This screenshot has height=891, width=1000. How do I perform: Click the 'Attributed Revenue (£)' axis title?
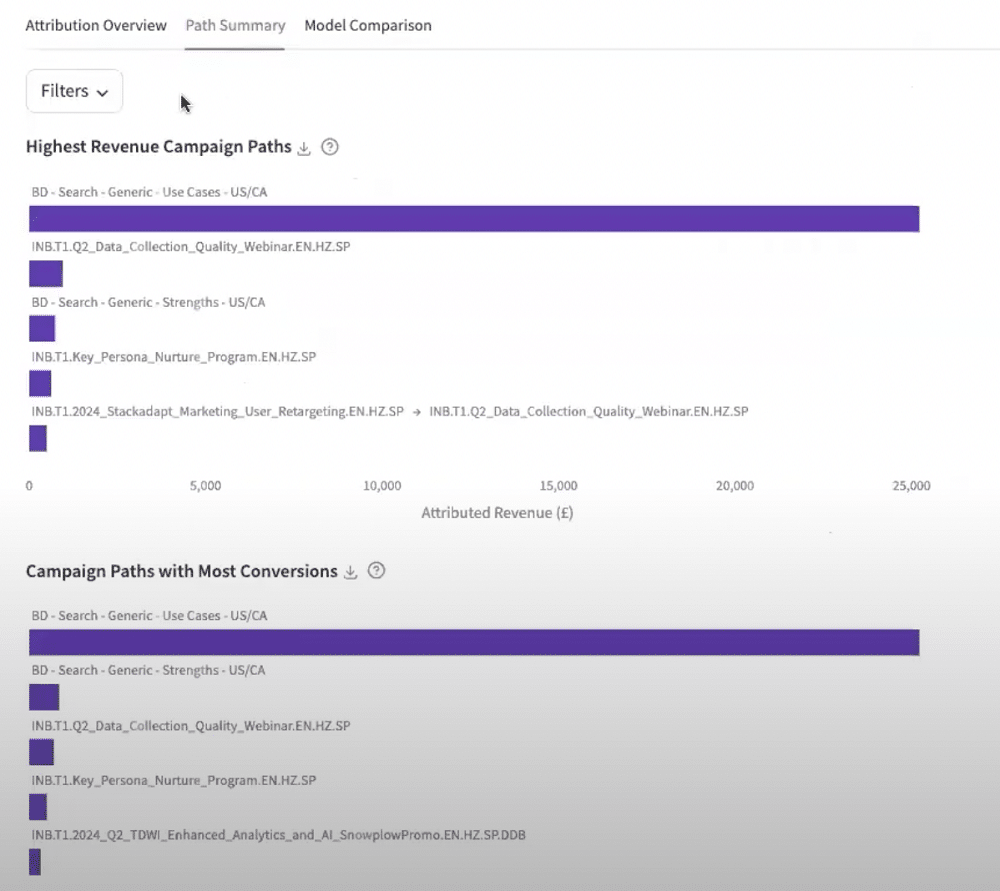(x=497, y=513)
